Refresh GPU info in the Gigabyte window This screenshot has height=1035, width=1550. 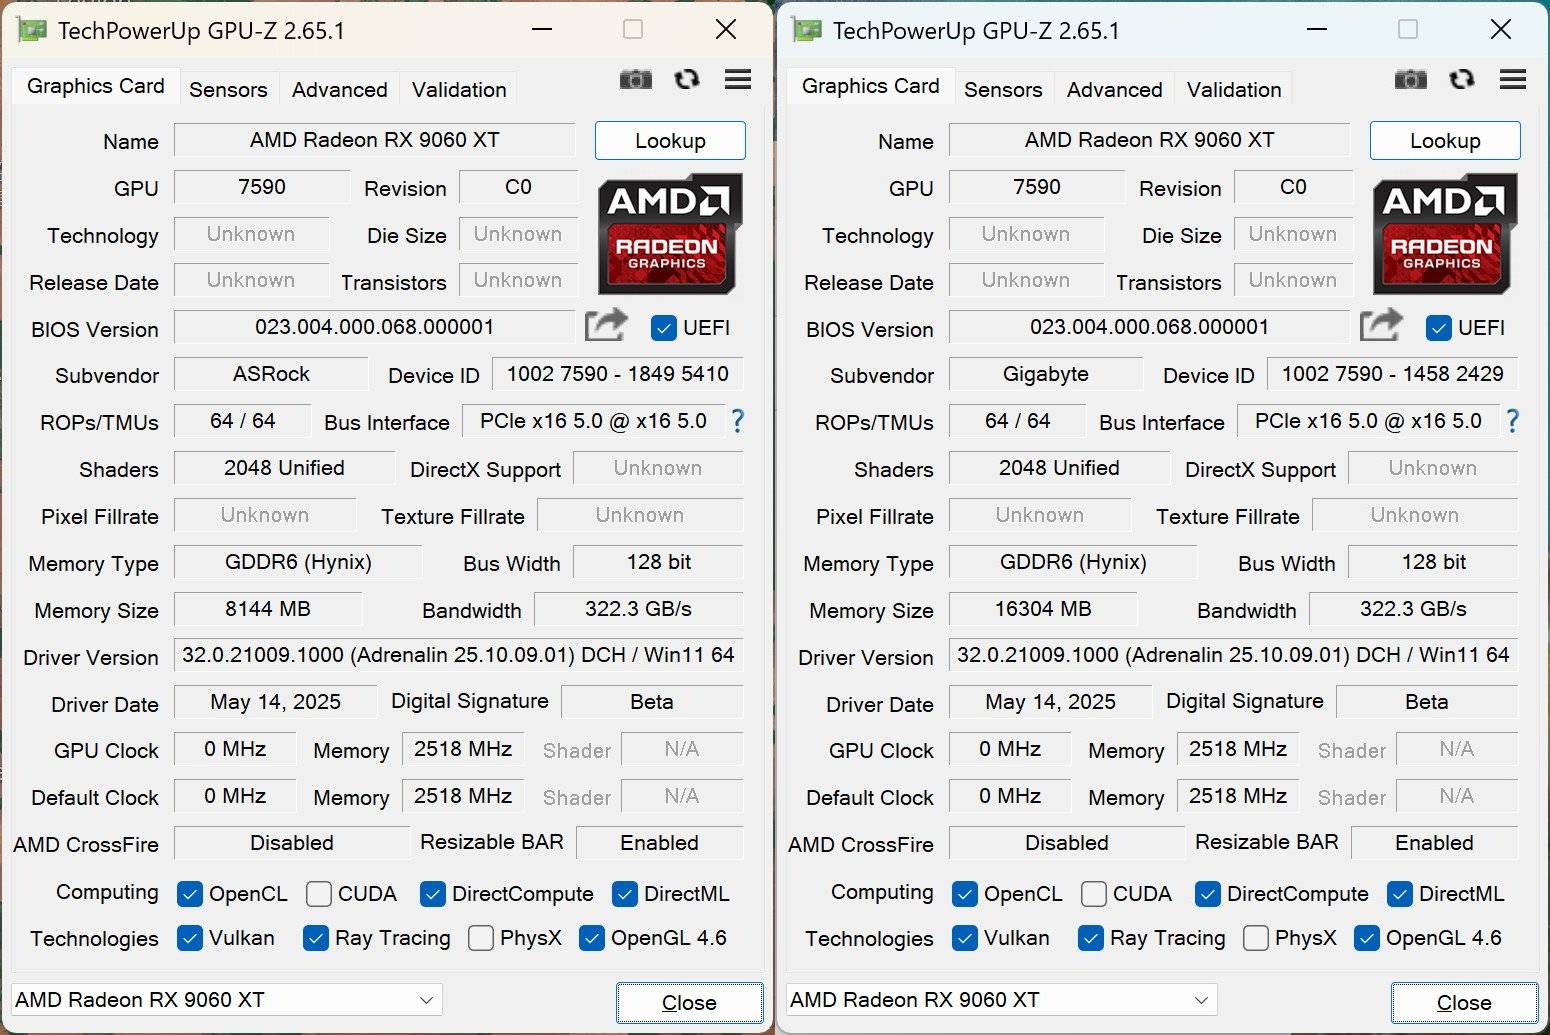point(1462,79)
